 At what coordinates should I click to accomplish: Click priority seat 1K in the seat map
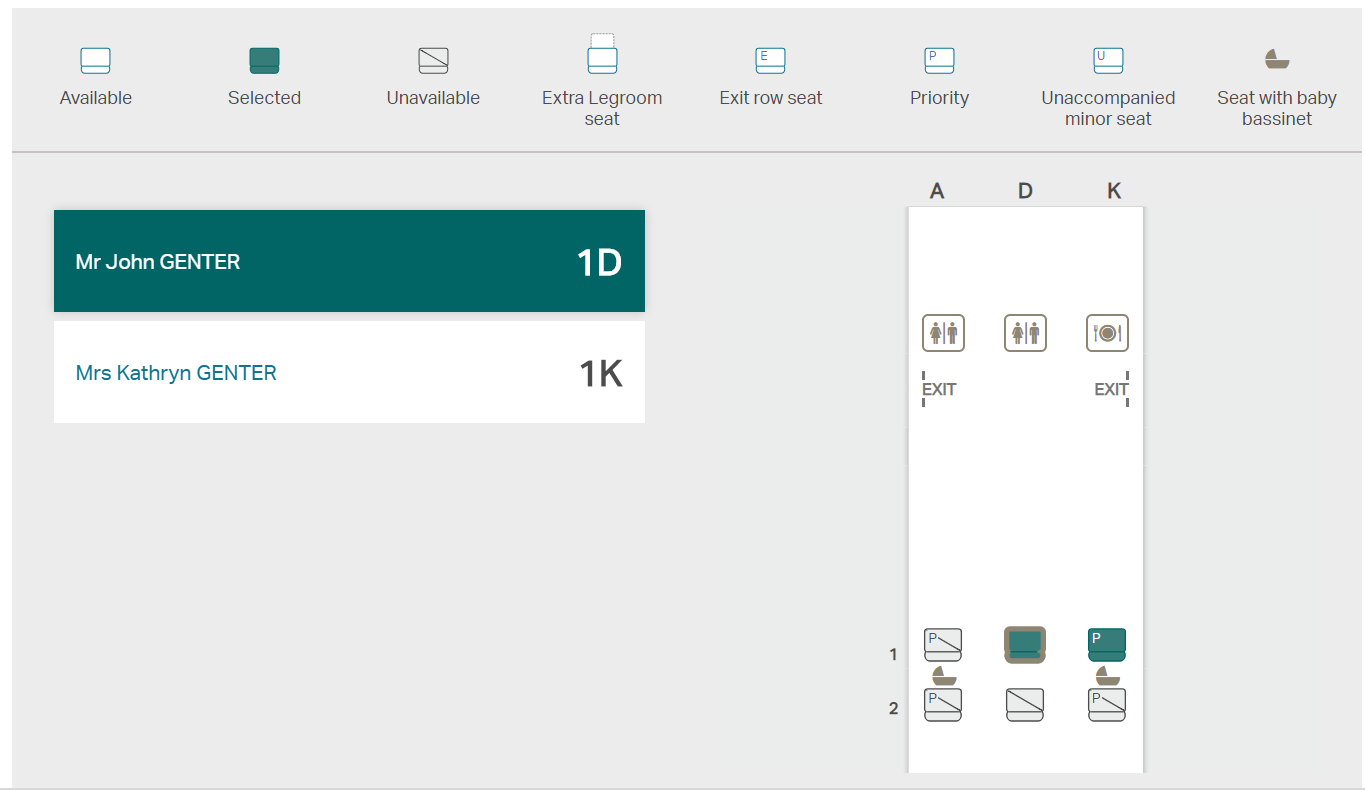tap(1107, 644)
